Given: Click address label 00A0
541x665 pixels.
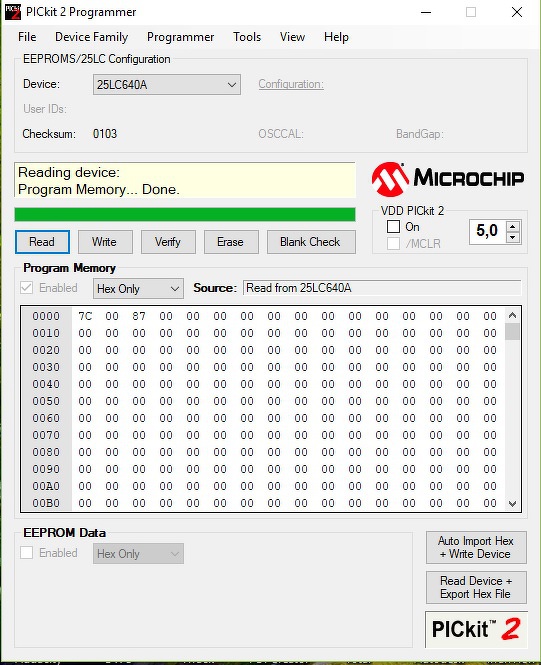Looking at the screenshot, I should [46, 486].
